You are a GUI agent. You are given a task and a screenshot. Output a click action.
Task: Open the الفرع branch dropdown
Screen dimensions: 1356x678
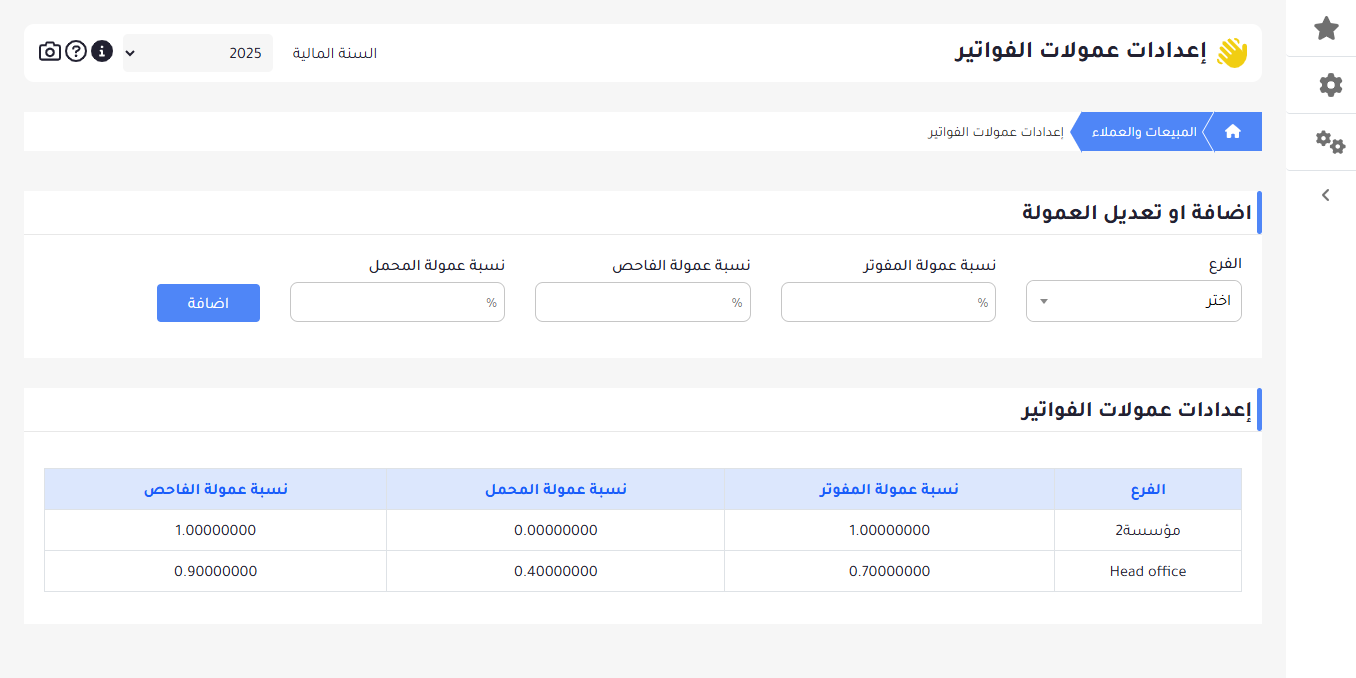pos(1134,301)
